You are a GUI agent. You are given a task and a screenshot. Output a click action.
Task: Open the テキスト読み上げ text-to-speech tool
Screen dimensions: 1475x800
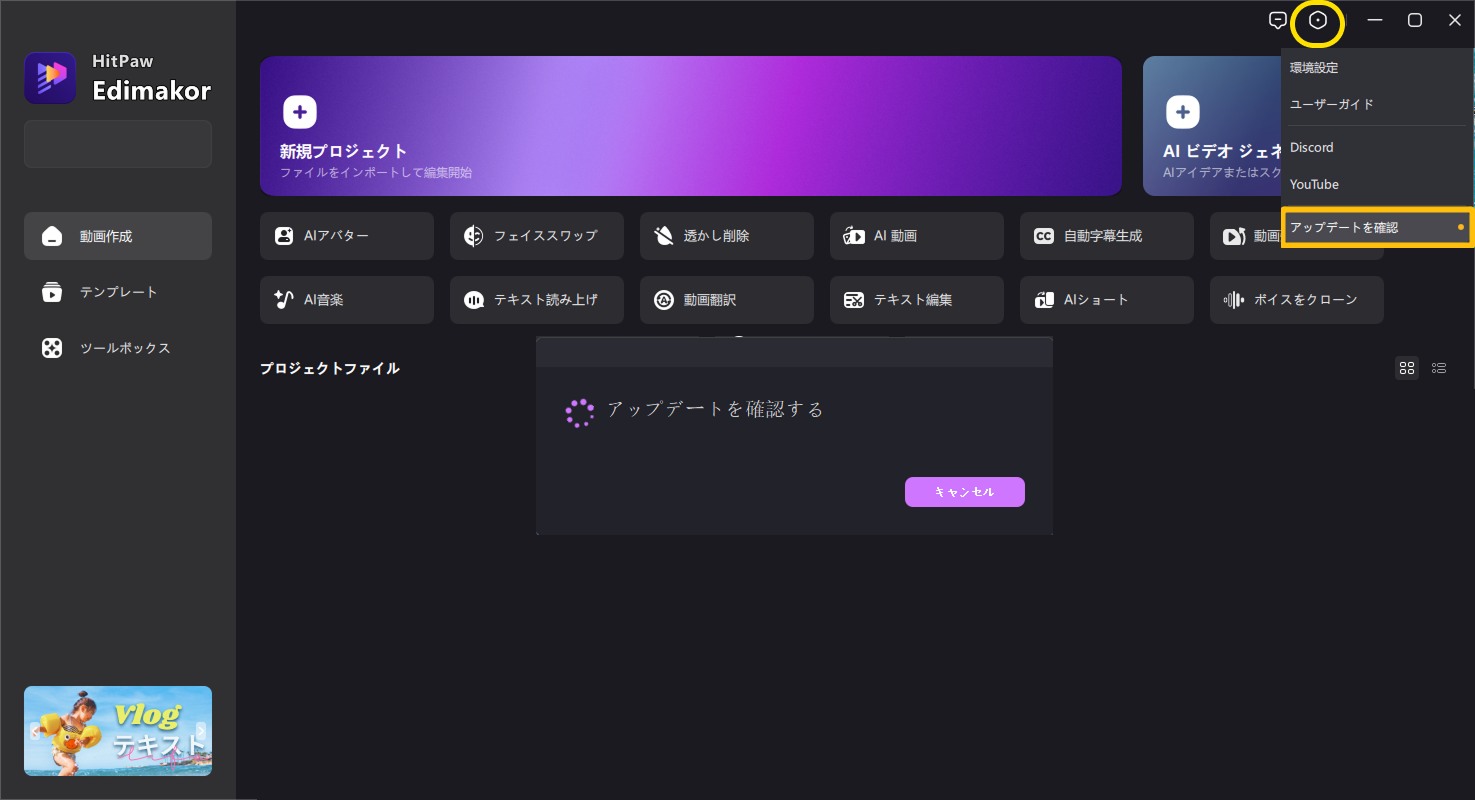coord(536,299)
